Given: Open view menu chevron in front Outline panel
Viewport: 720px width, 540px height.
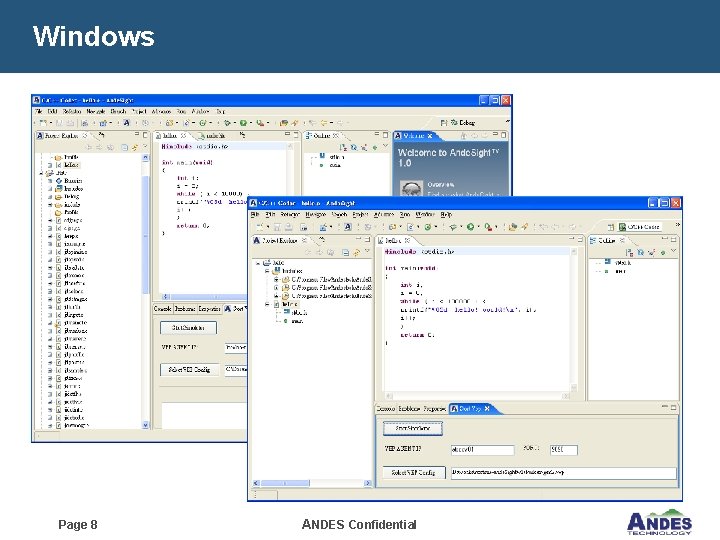Looking at the screenshot, I should [x=674, y=251].
